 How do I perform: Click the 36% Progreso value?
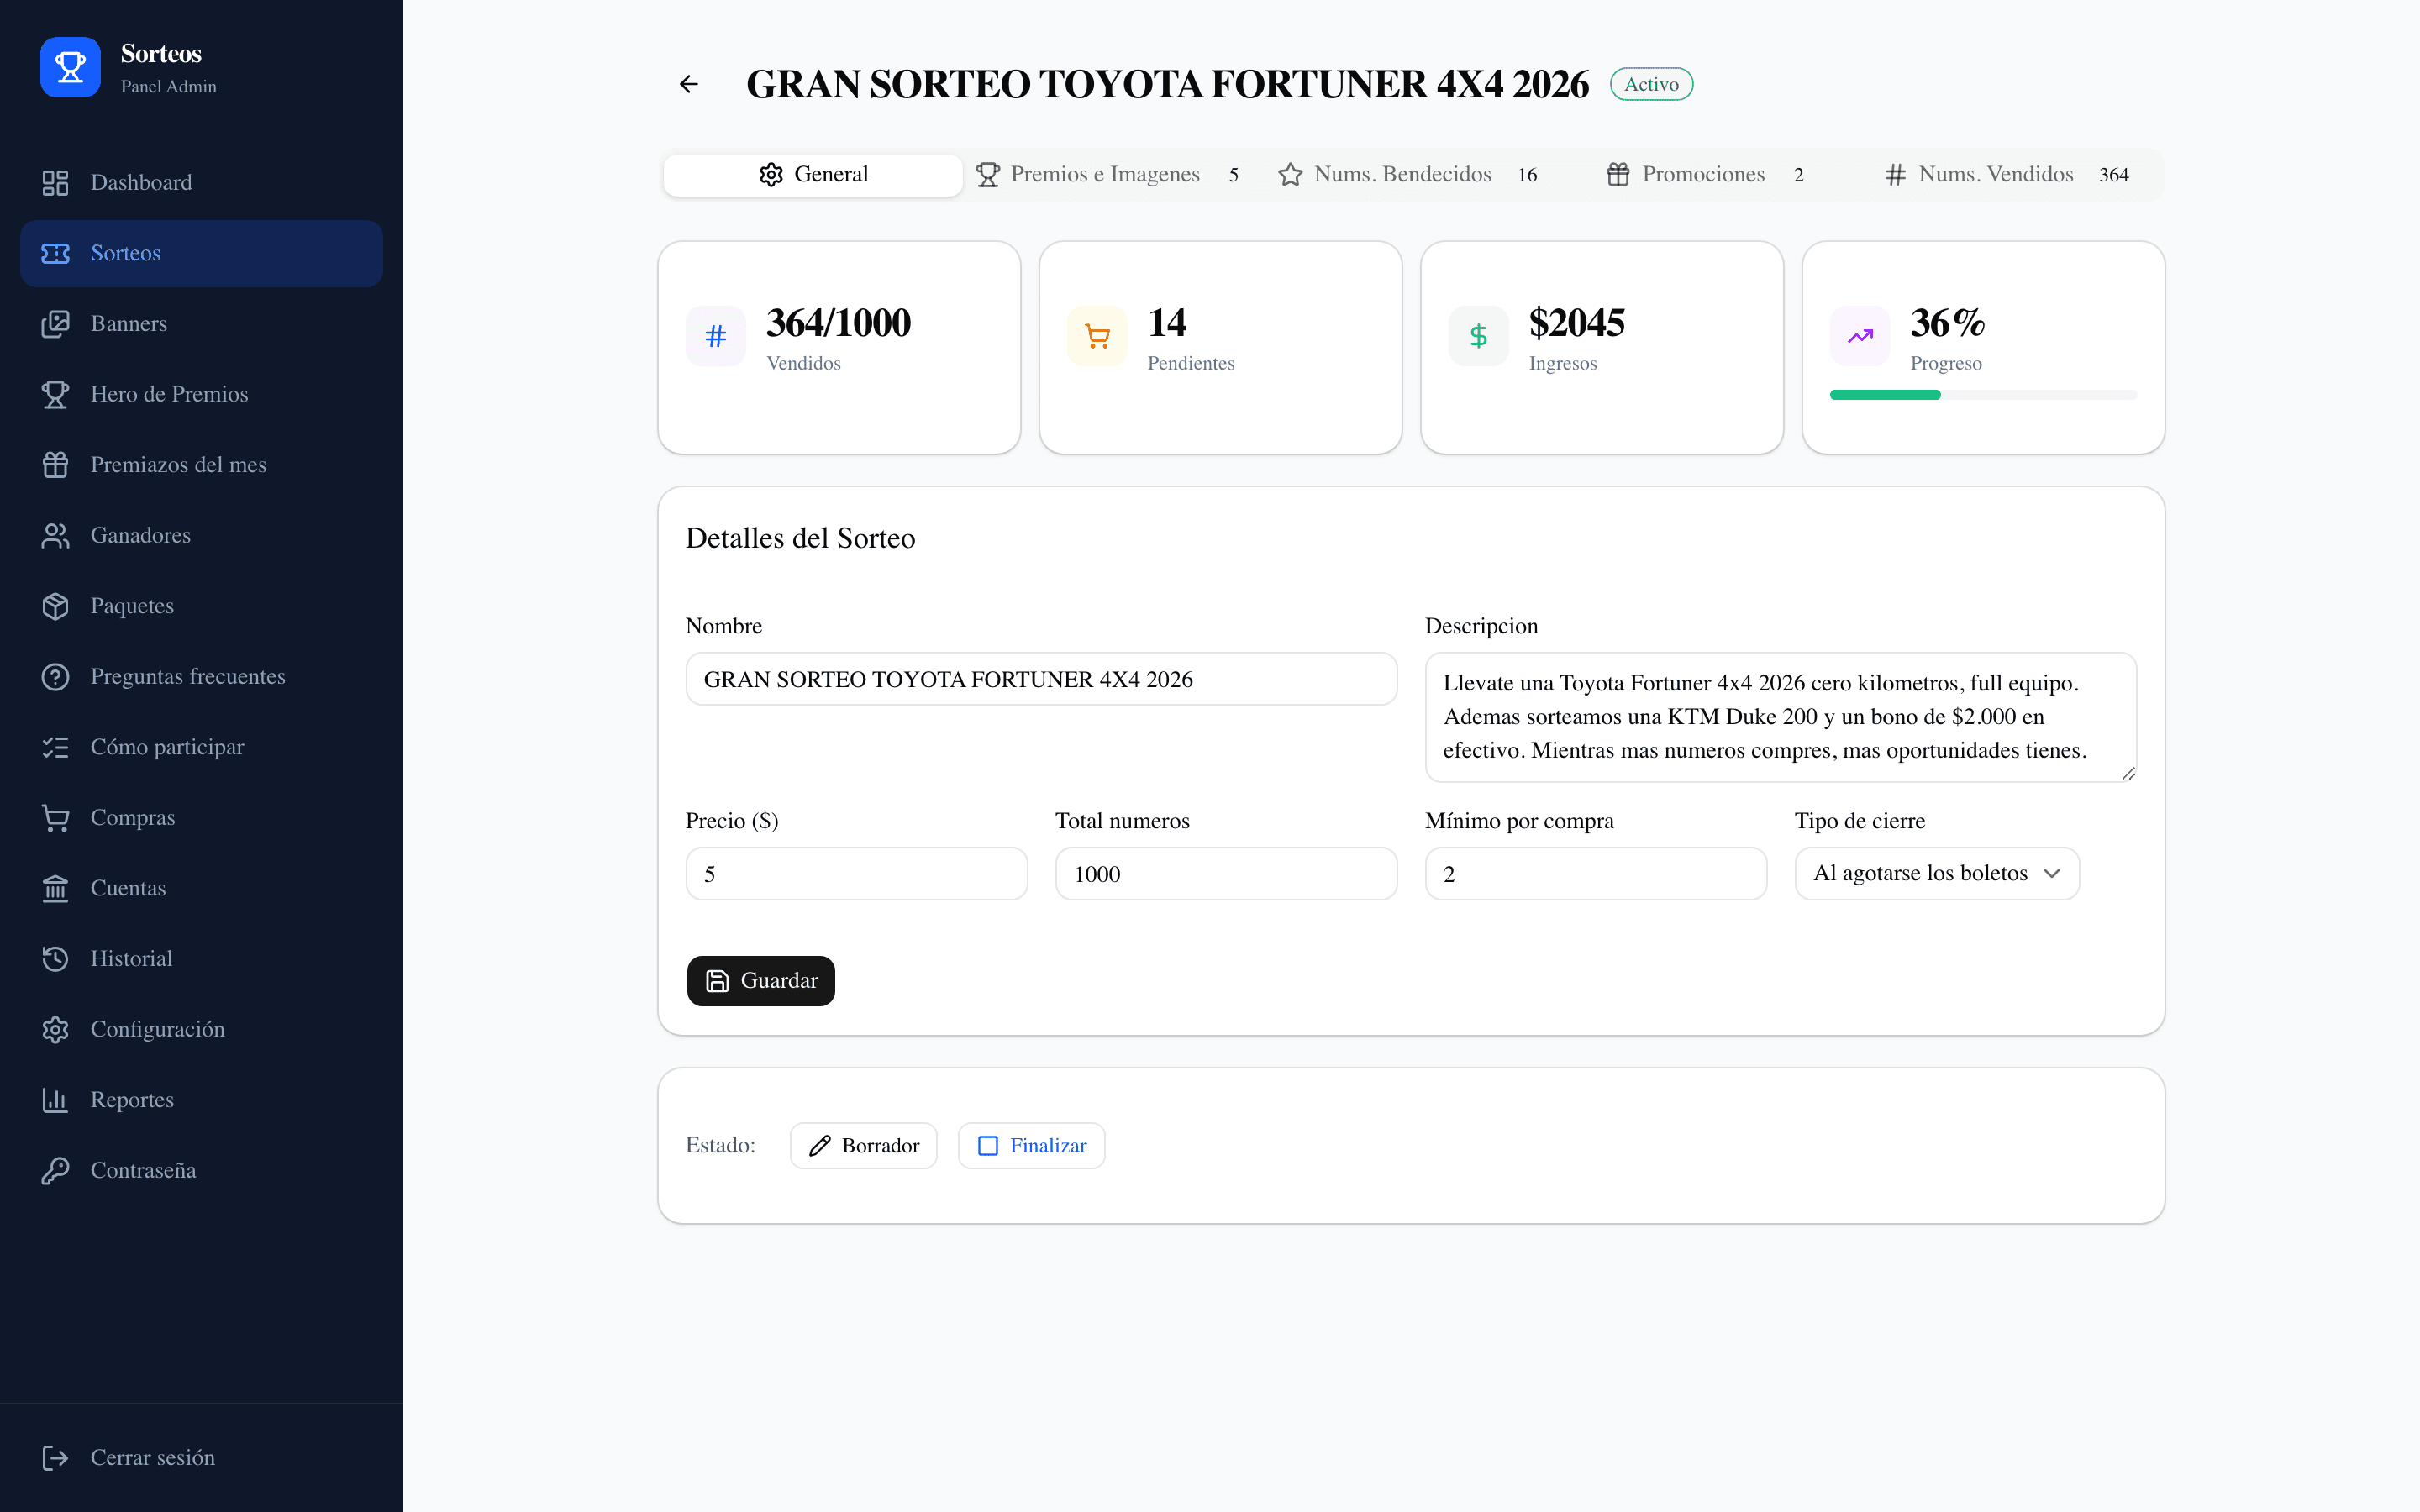[x=1947, y=323]
